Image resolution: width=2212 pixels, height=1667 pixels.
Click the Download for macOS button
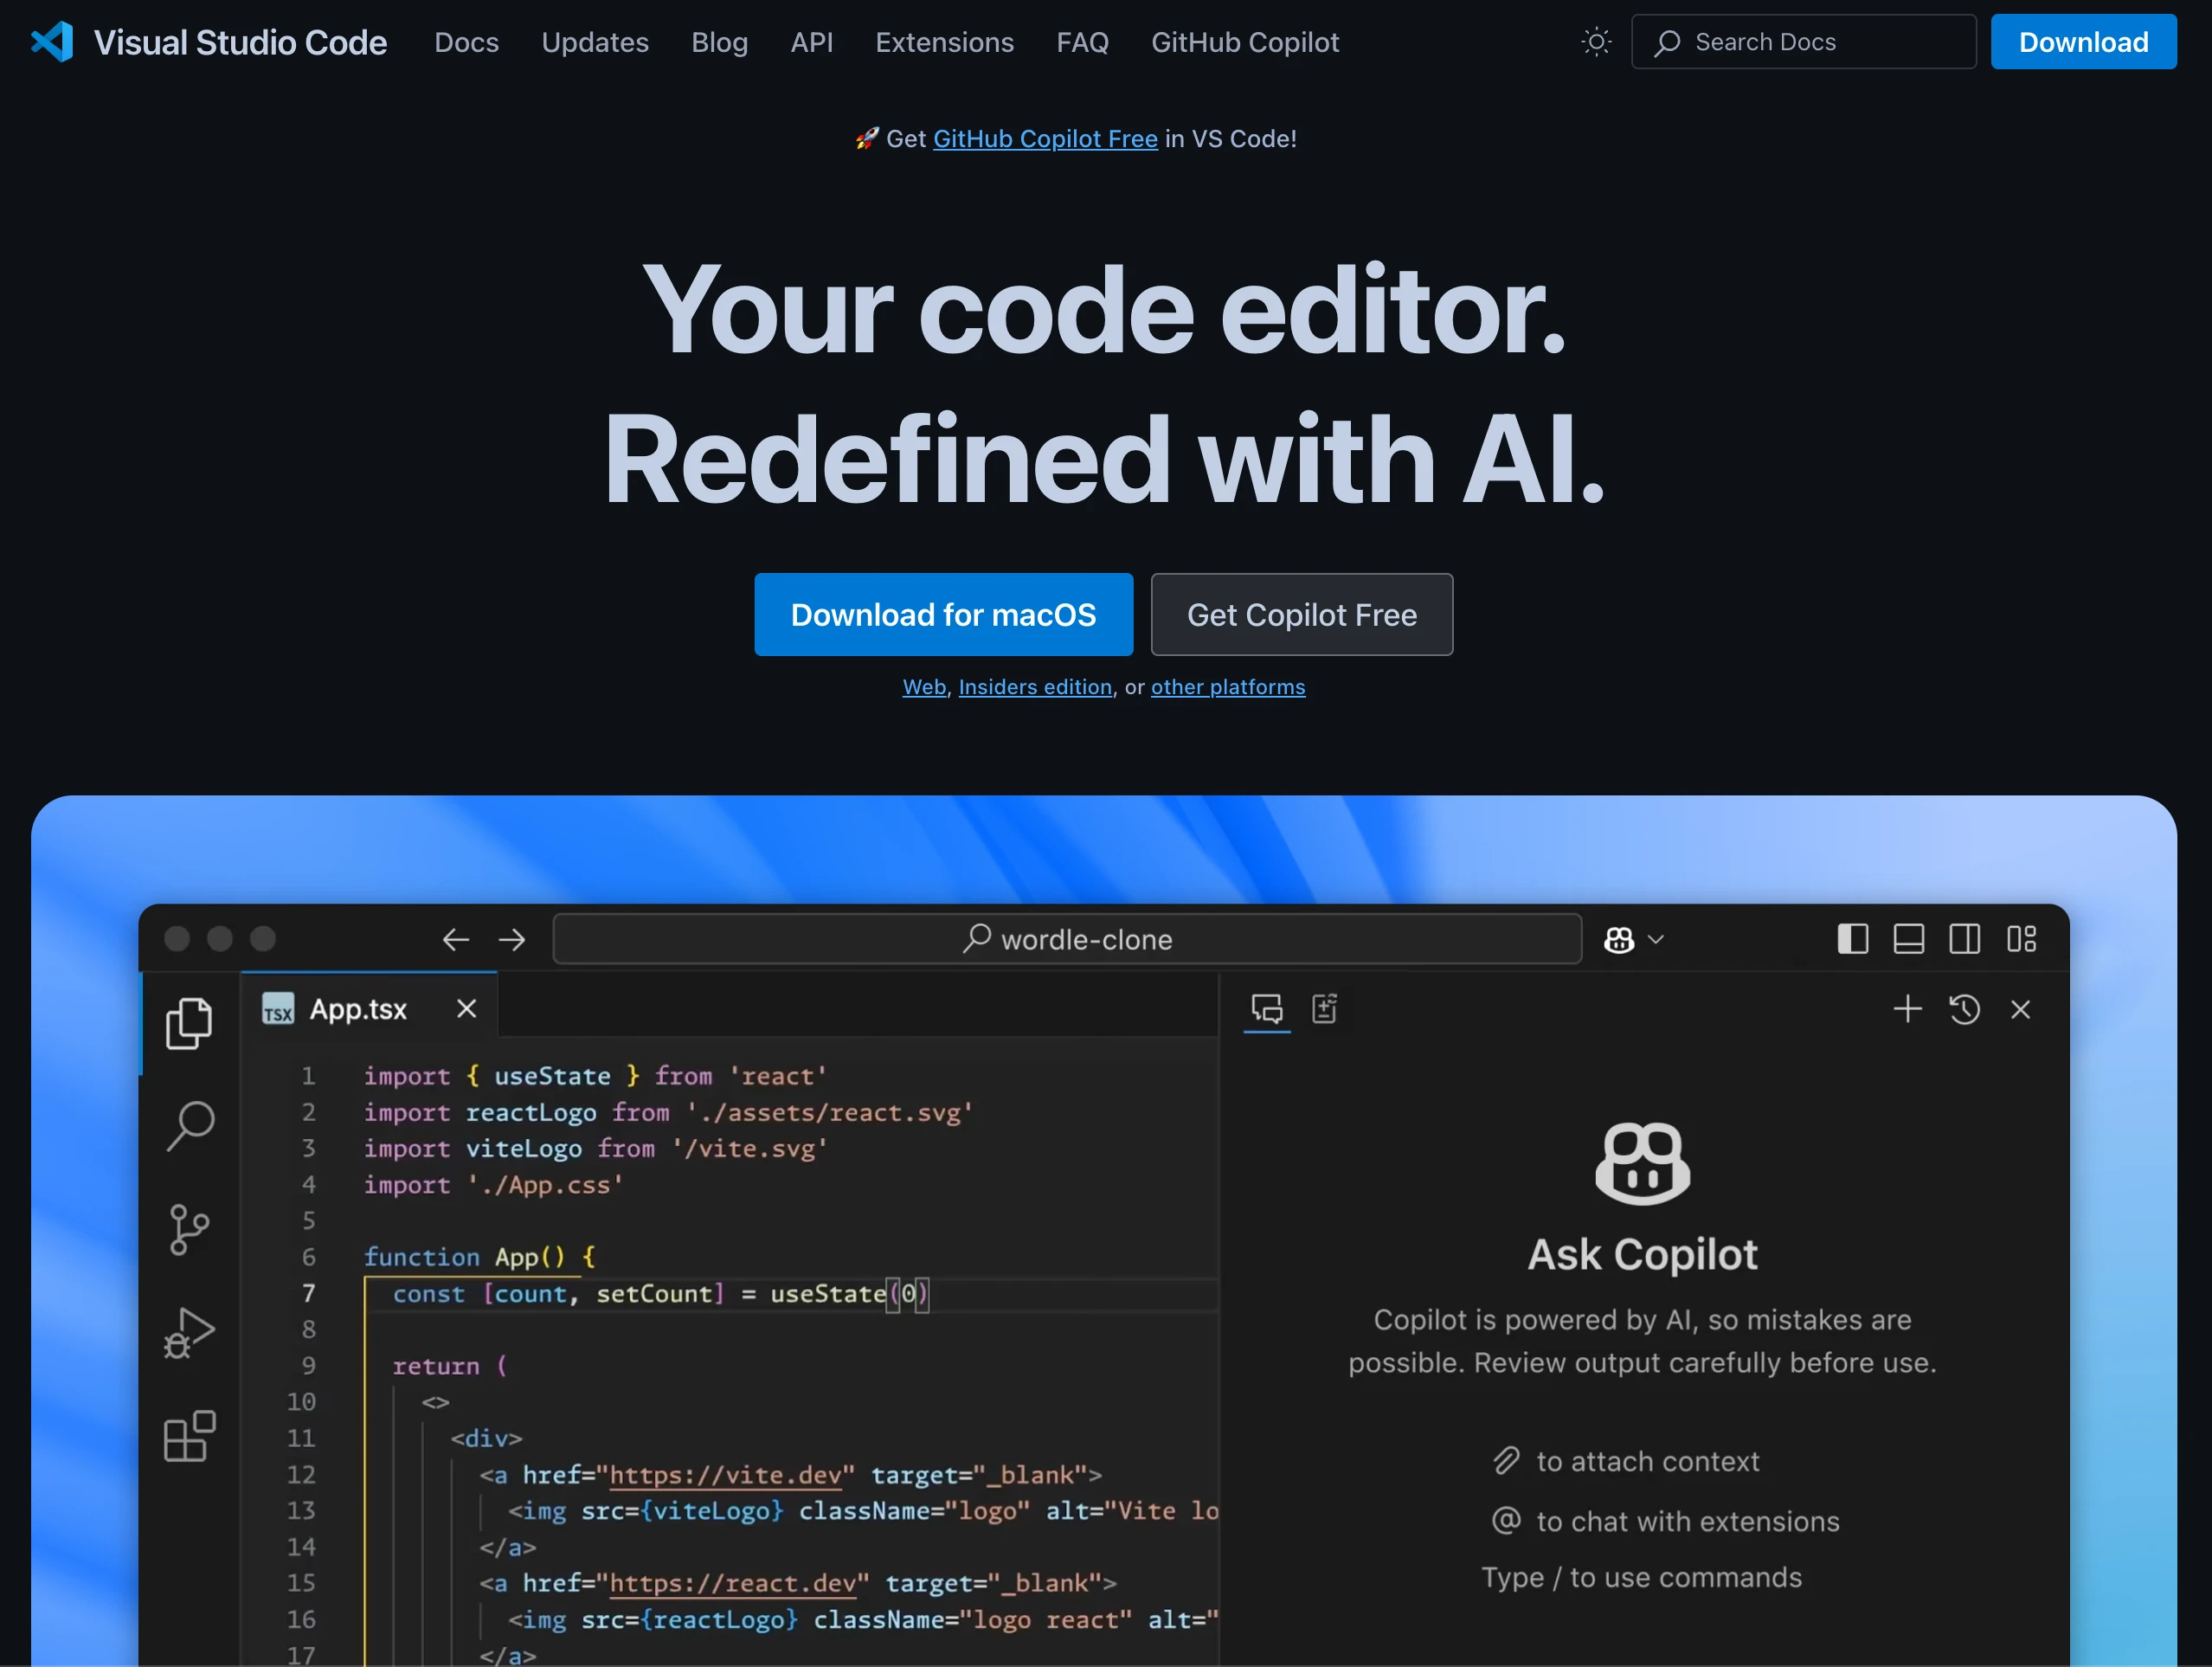pos(943,614)
